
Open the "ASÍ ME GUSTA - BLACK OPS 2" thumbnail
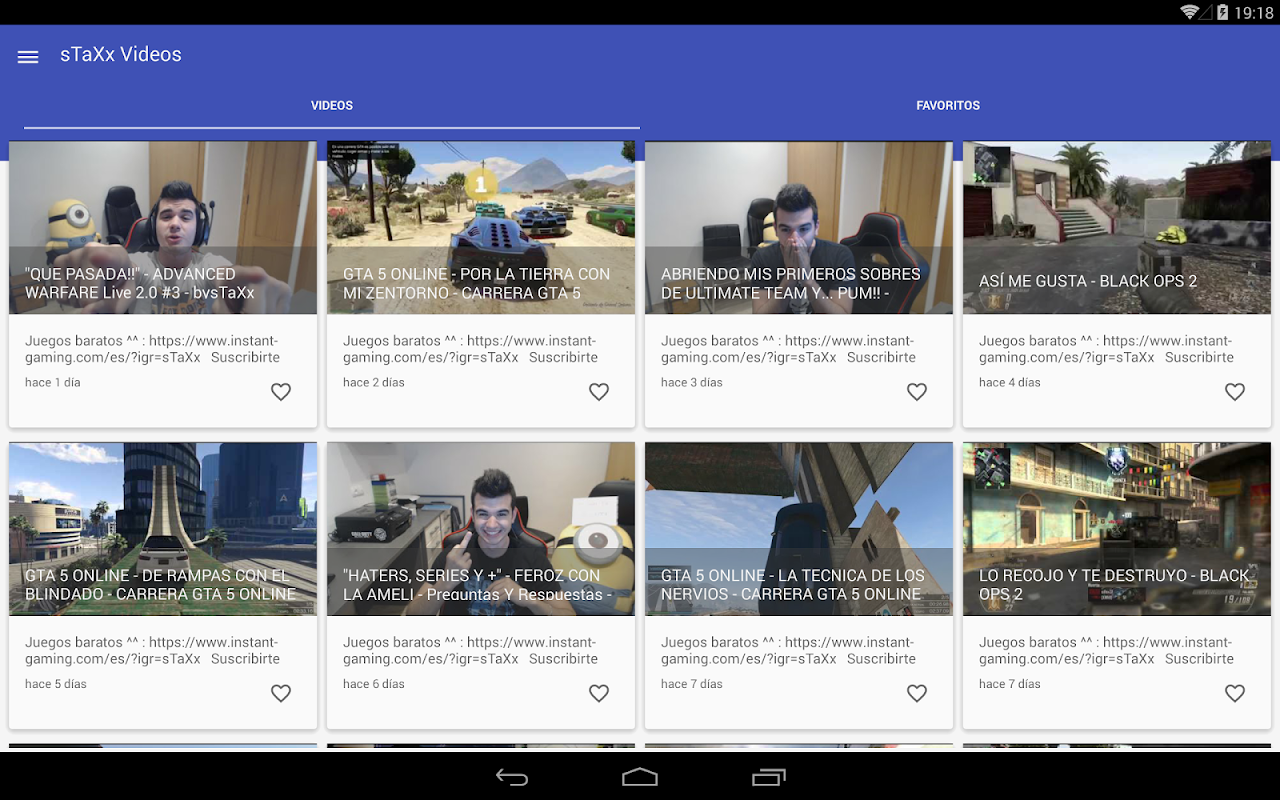click(x=1117, y=228)
